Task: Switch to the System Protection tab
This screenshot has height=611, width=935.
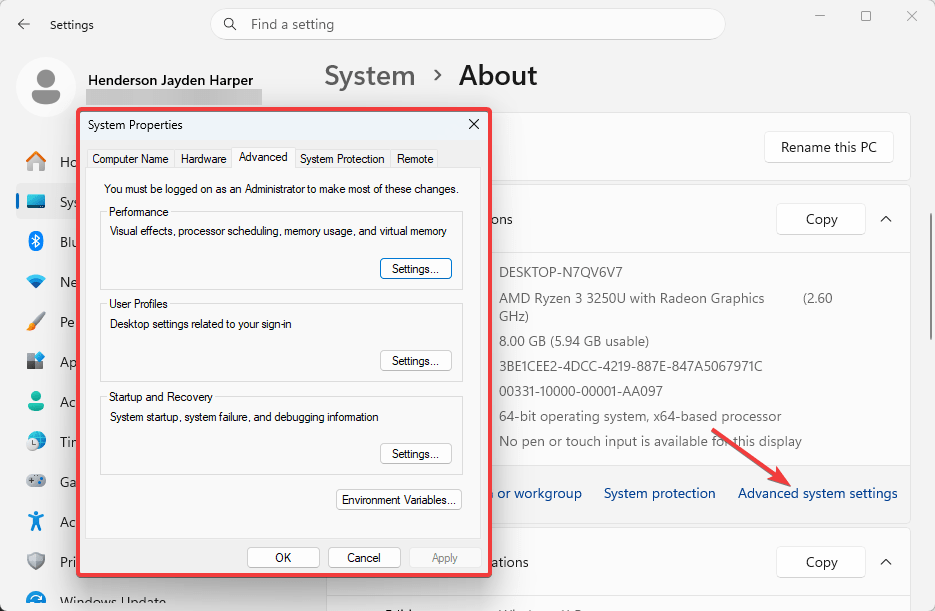Action: point(342,159)
